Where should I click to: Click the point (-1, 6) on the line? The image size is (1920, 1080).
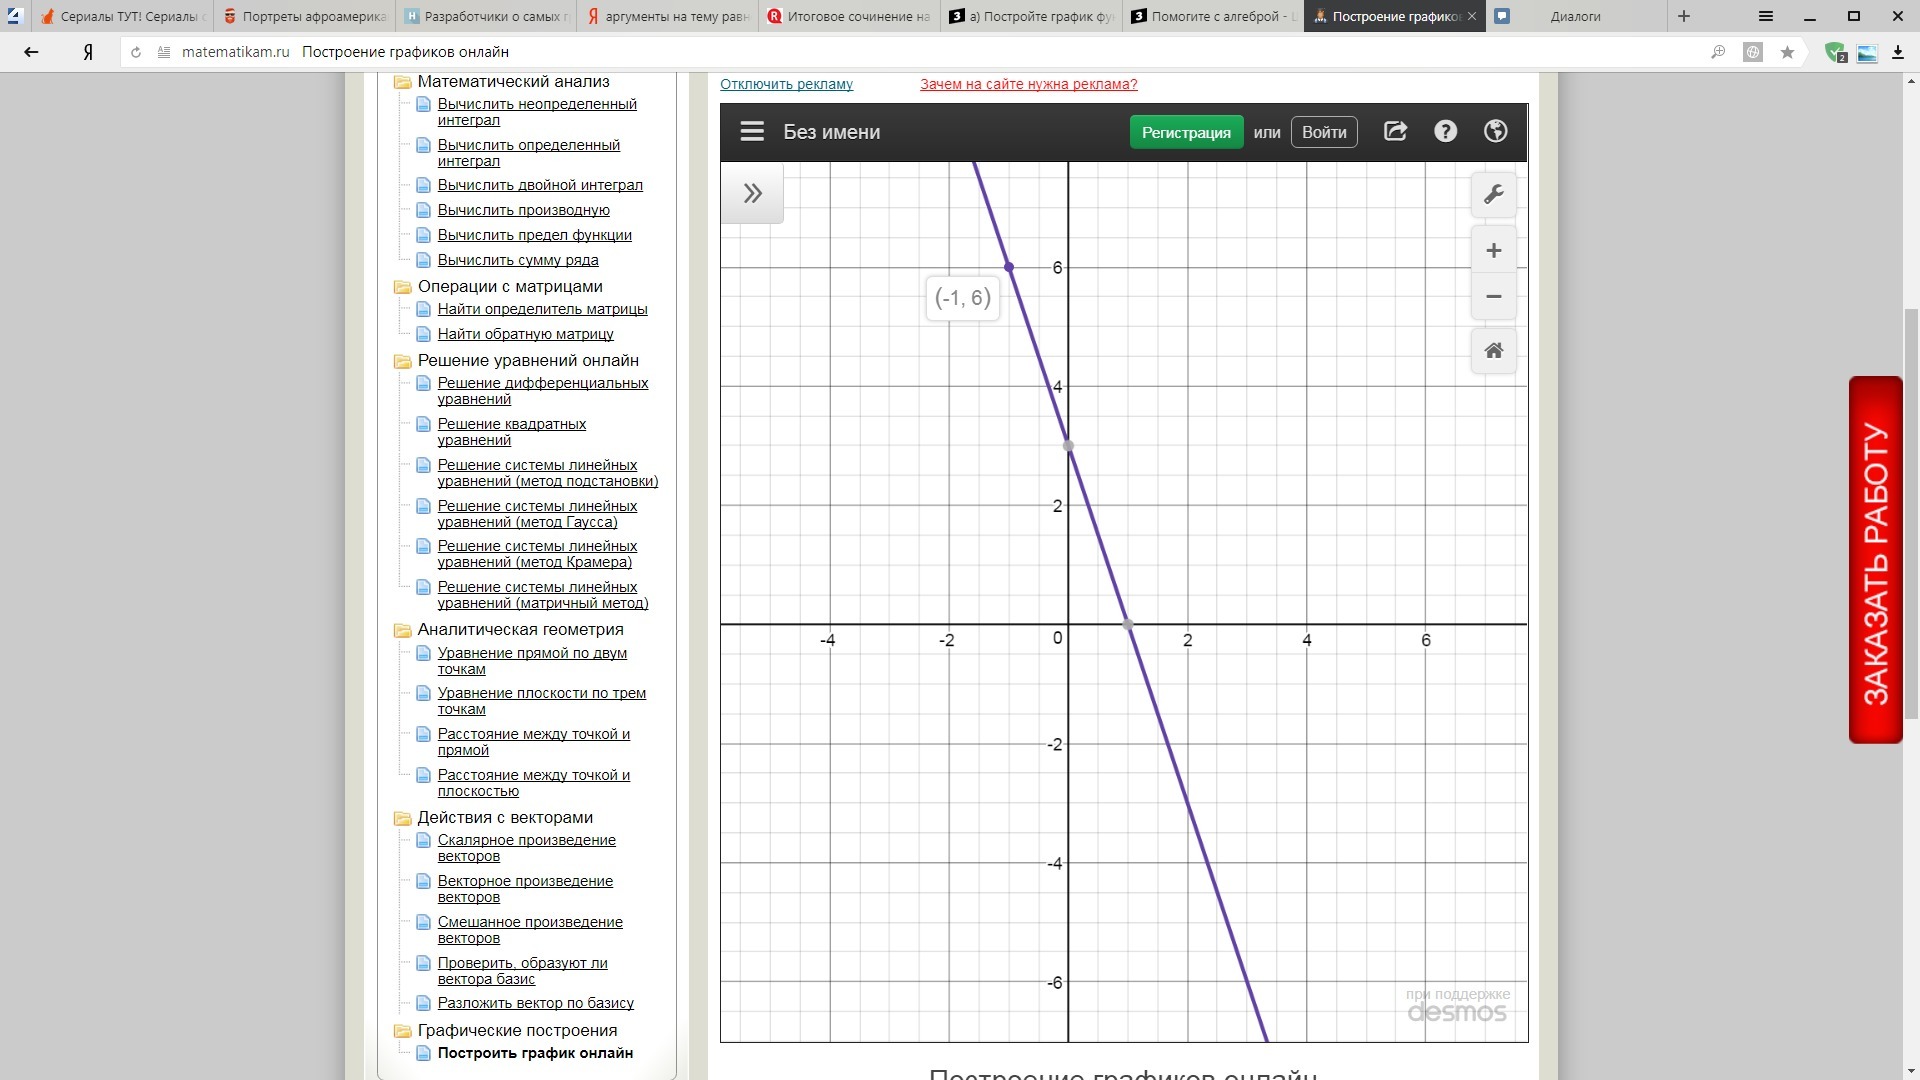[1009, 267]
